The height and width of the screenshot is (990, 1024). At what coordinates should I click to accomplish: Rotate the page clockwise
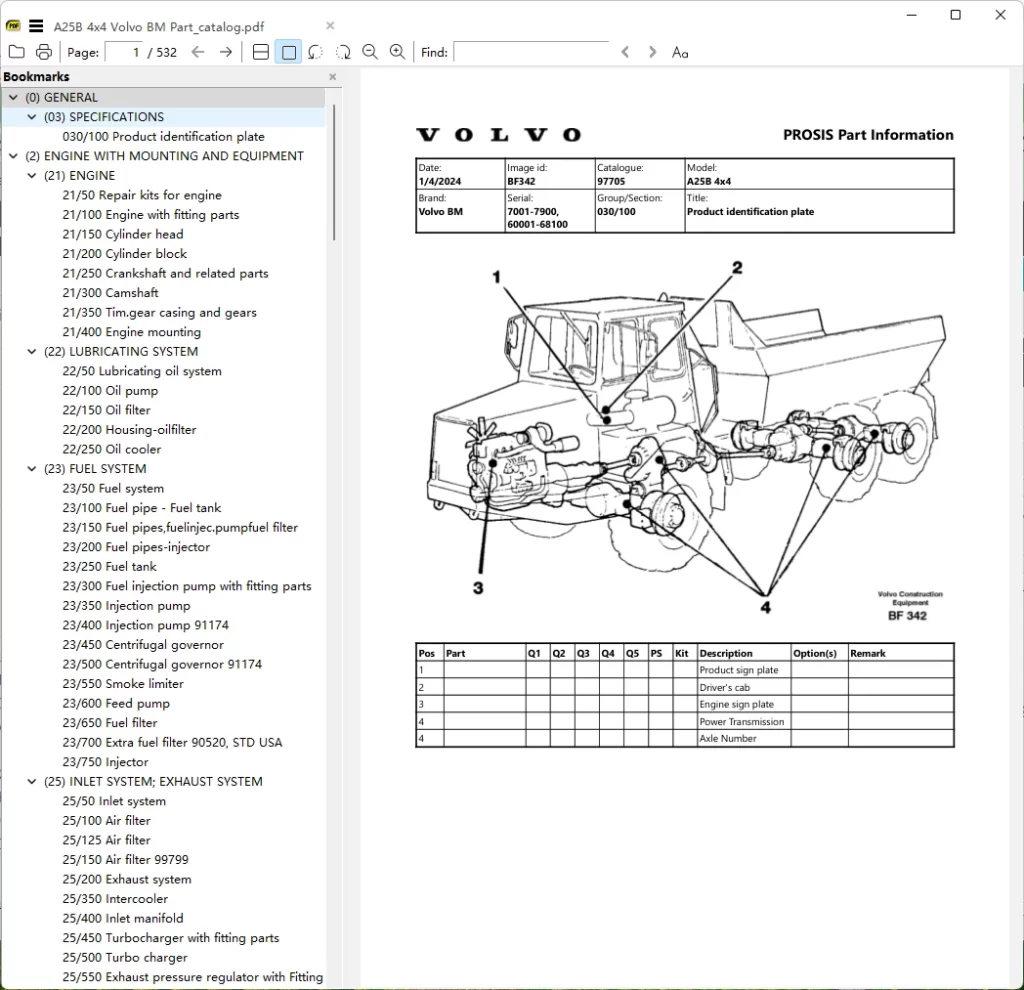tap(343, 52)
